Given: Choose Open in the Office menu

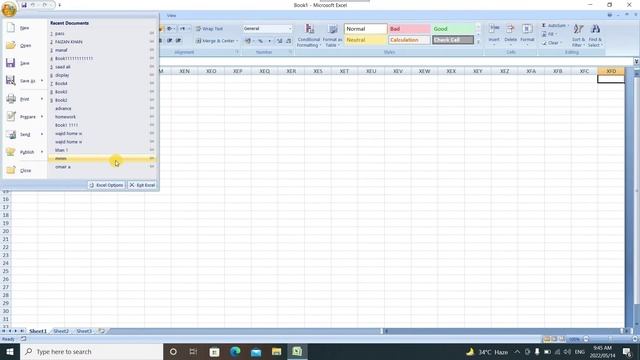Looking at the screenshot, I should pos(24,45).
